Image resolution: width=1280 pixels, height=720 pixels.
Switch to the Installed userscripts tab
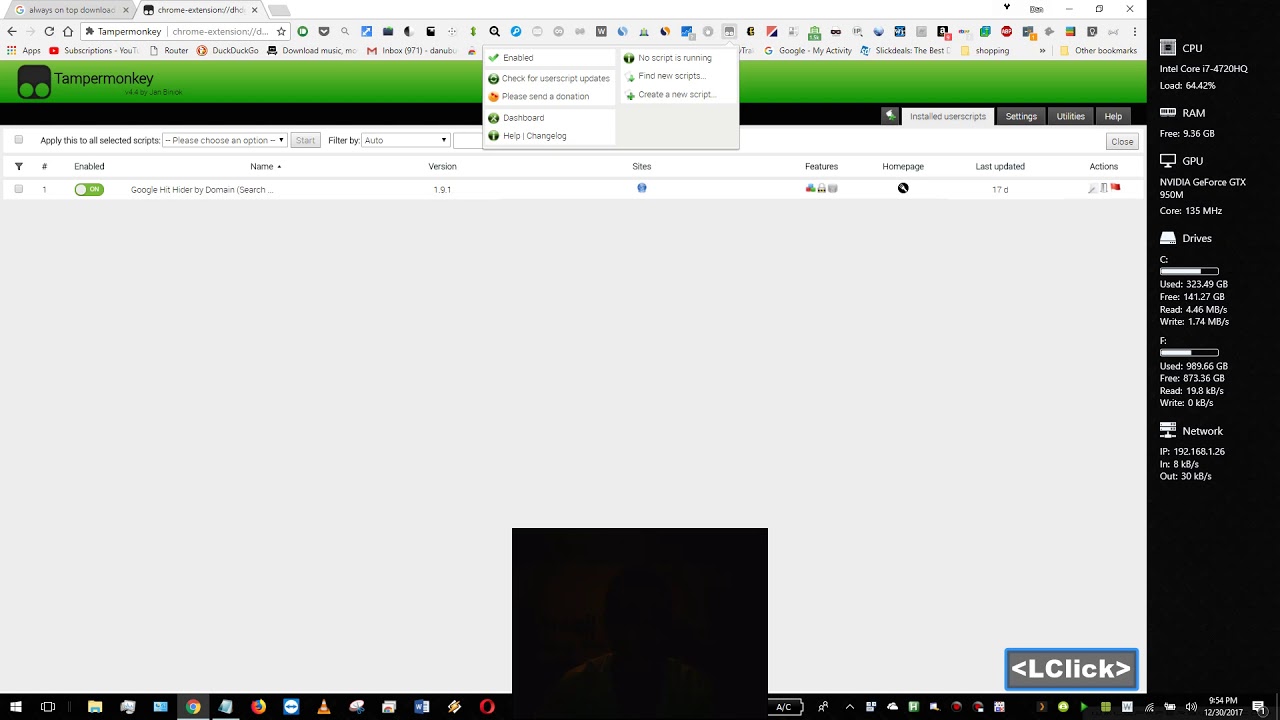[x=948, y=116]
